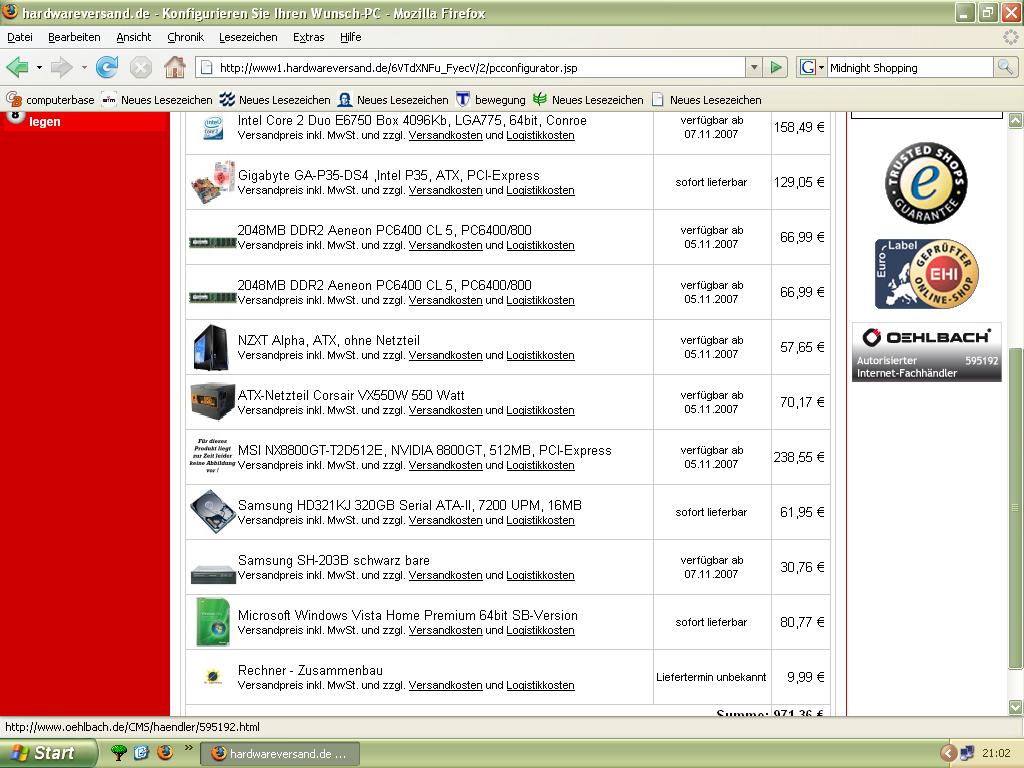This screenshot has height=768, width=1024.
Task: Open the bewegung bookmark
Action: [x=491, y=100]
